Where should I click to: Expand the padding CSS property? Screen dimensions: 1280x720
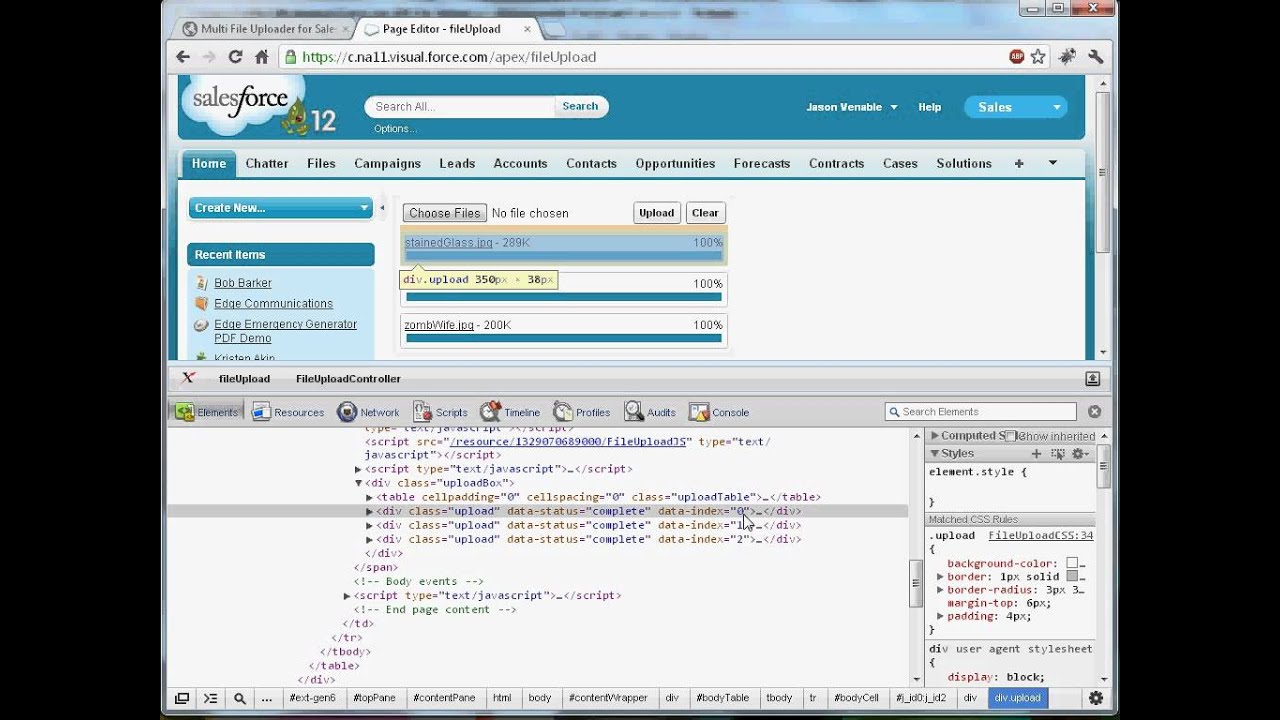pos(940,616)
